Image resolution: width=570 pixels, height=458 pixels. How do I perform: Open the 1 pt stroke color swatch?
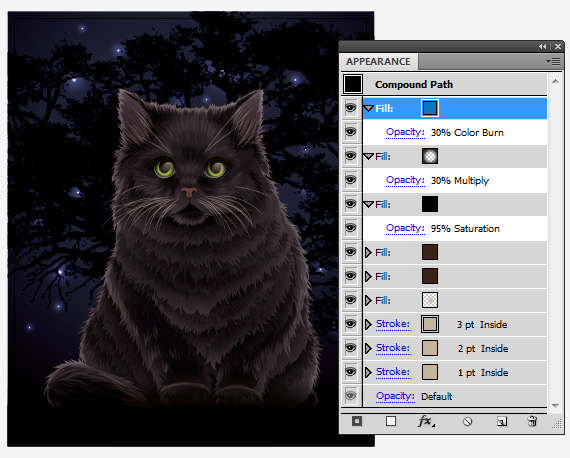click(x=430, y=372)
